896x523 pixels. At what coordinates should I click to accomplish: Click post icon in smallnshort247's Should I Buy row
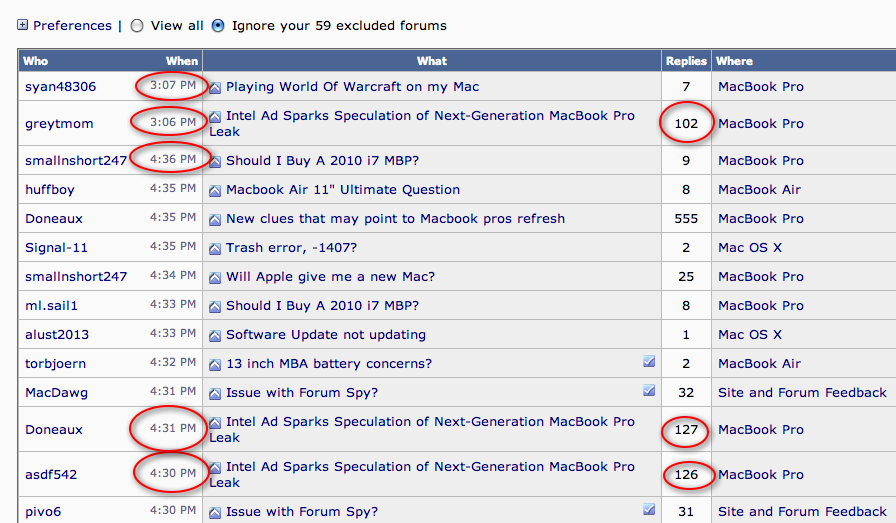pyautogui.click(x=215, y=162)
